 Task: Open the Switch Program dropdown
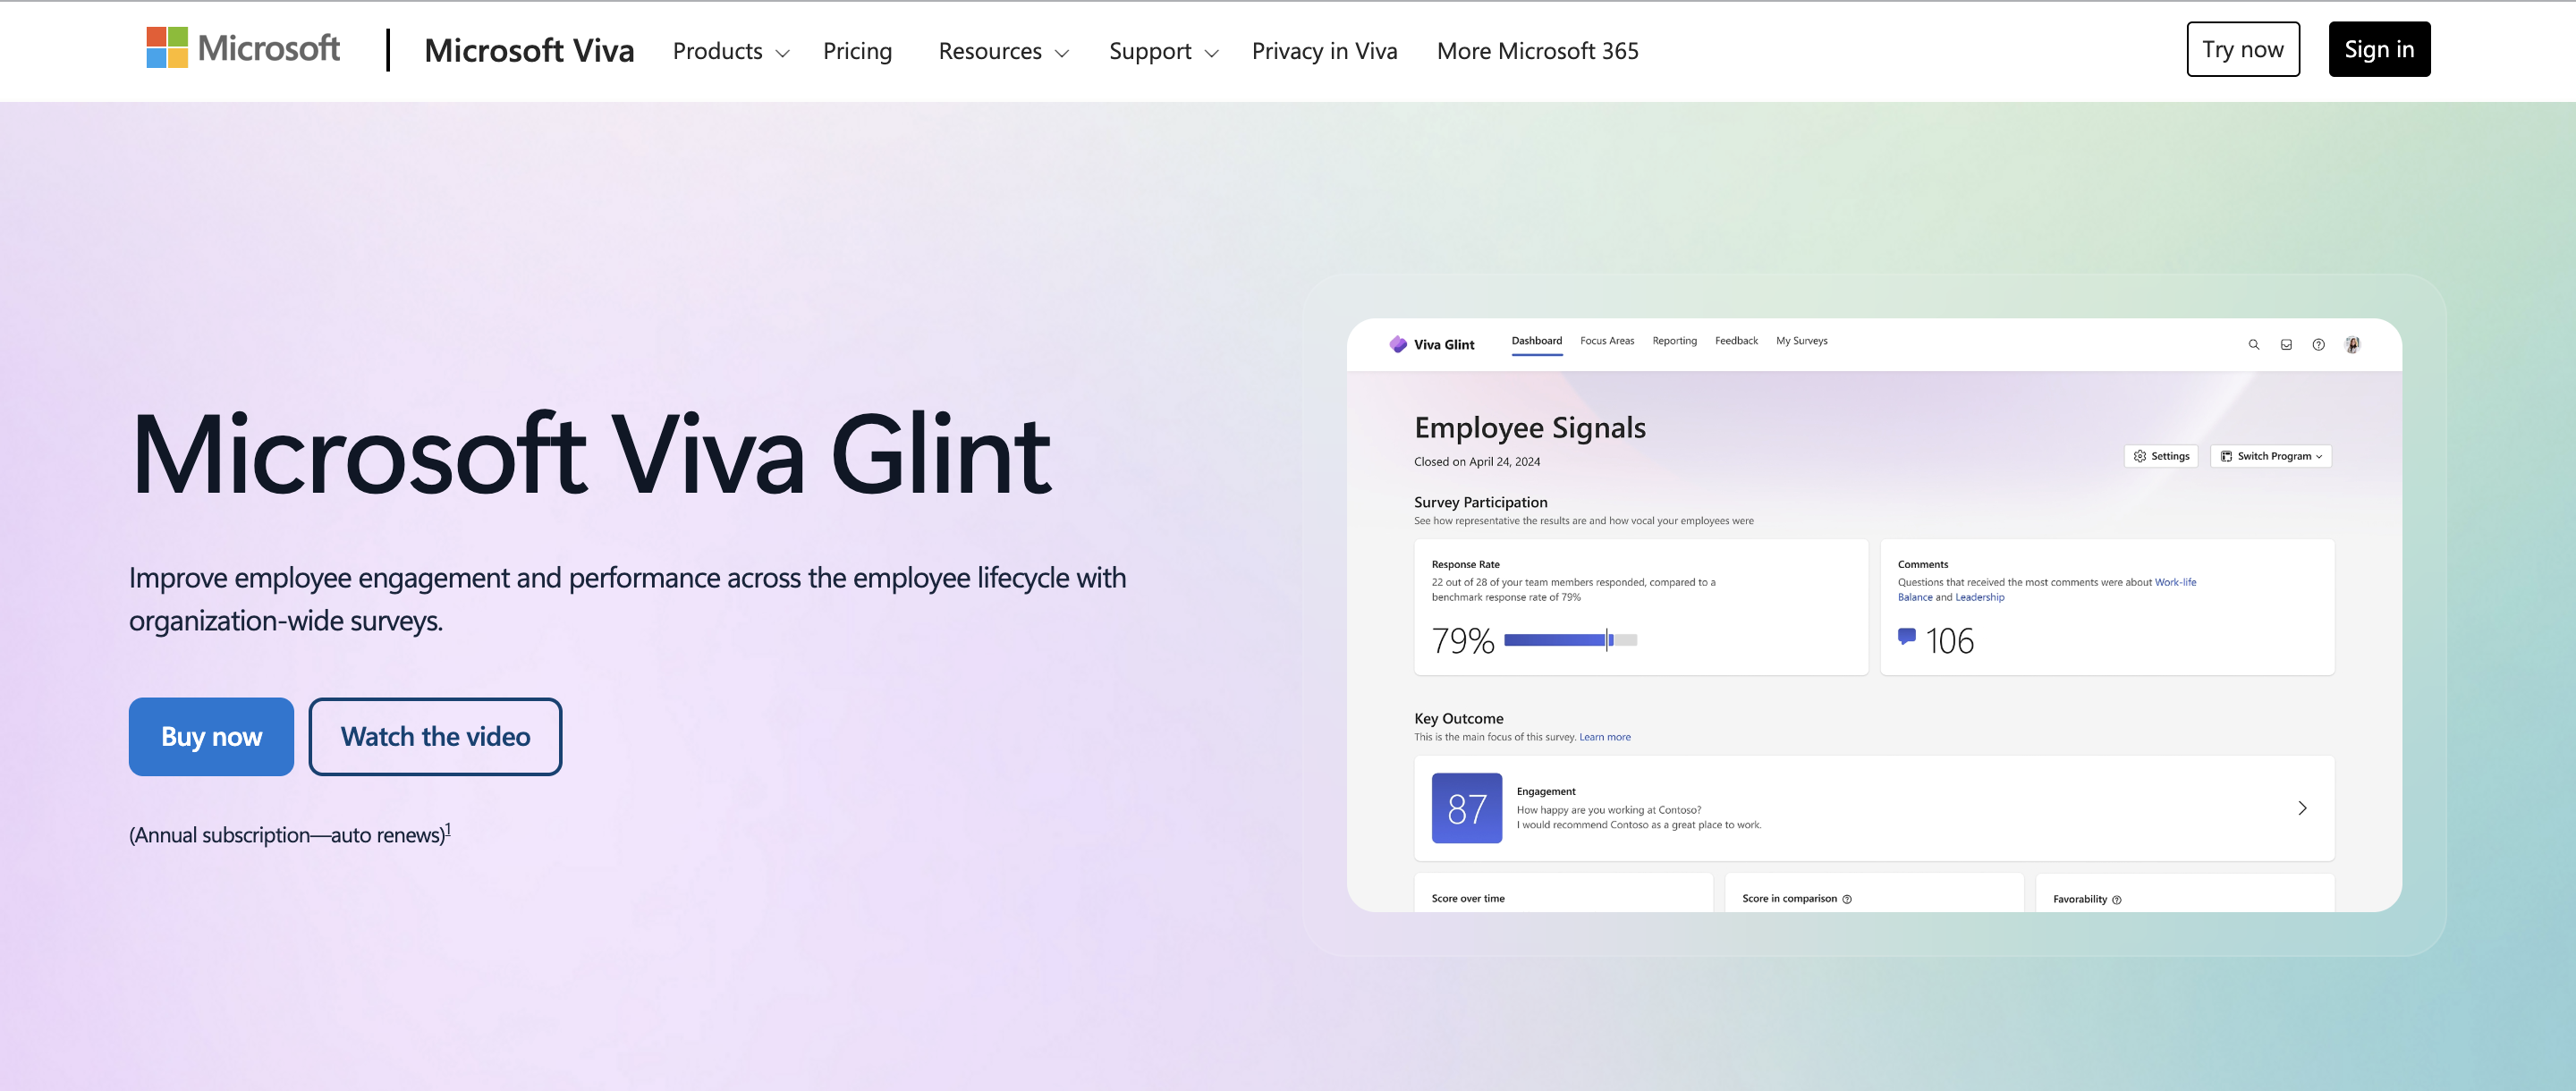tap(2270, 456)
